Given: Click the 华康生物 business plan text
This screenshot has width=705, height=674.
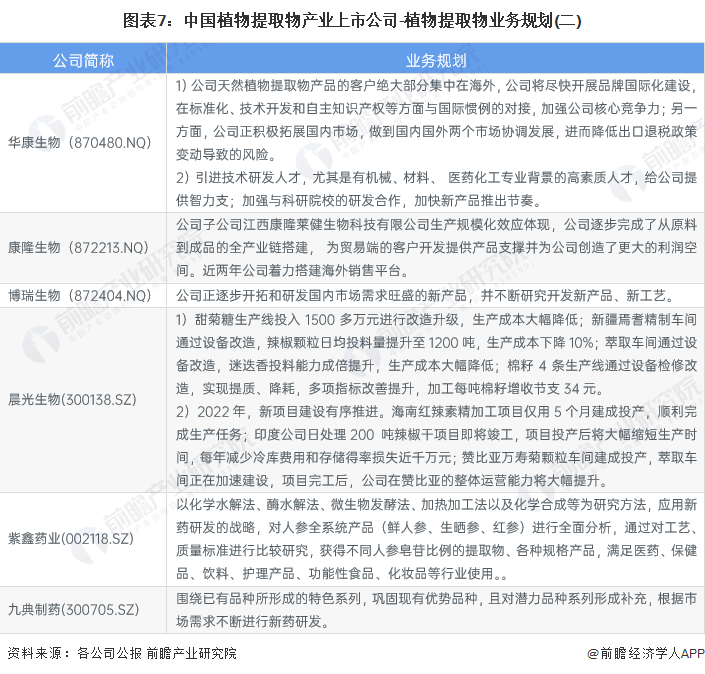Looking at the screenshot, I should point(436,143).
